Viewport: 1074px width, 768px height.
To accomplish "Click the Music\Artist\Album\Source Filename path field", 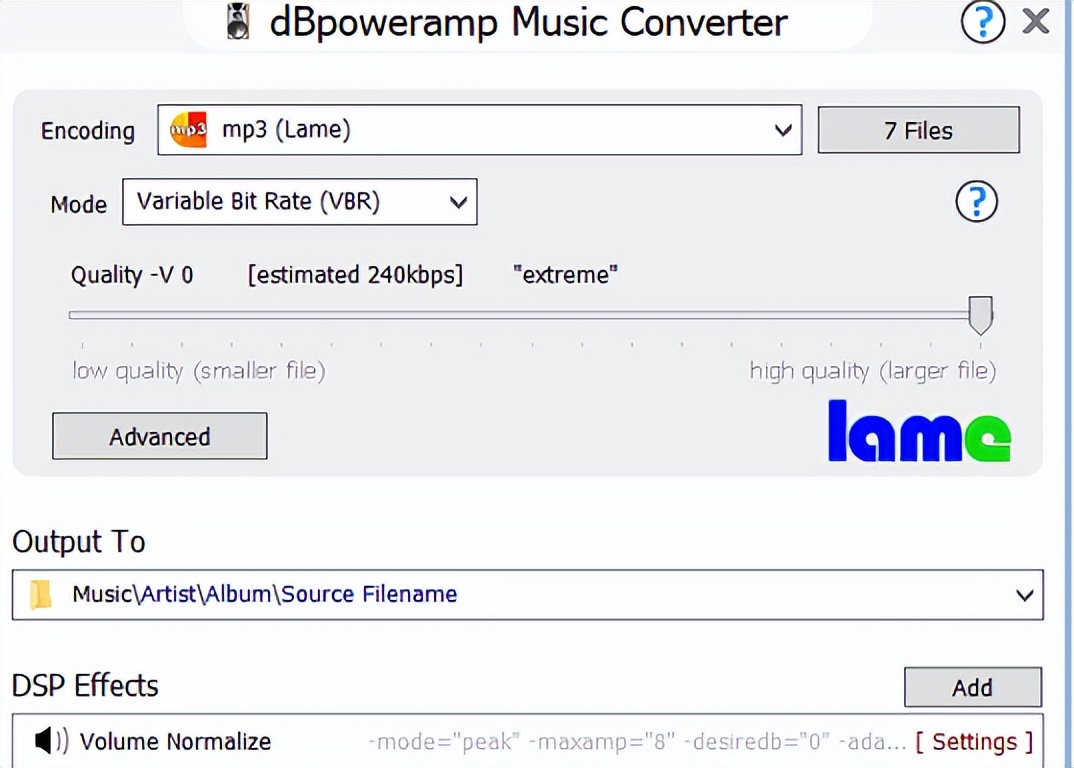I will (527, 595).
